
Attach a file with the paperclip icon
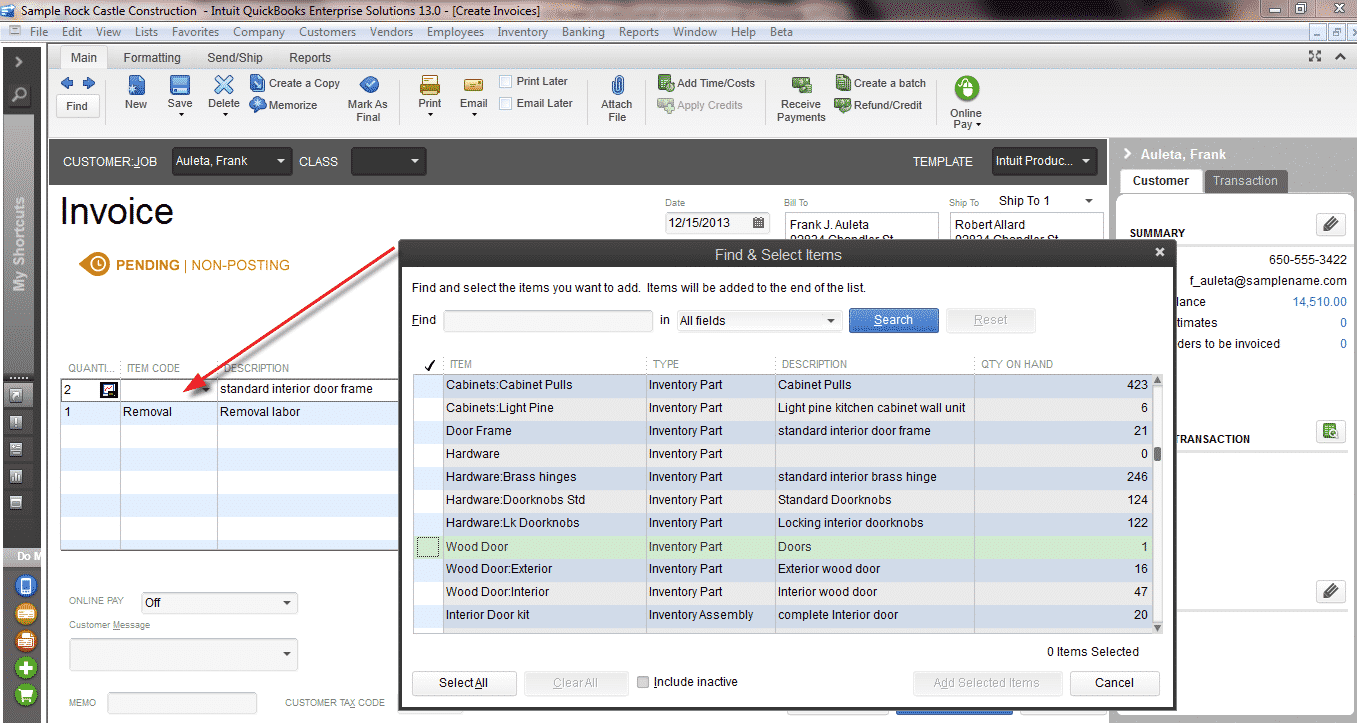[617, 85]
